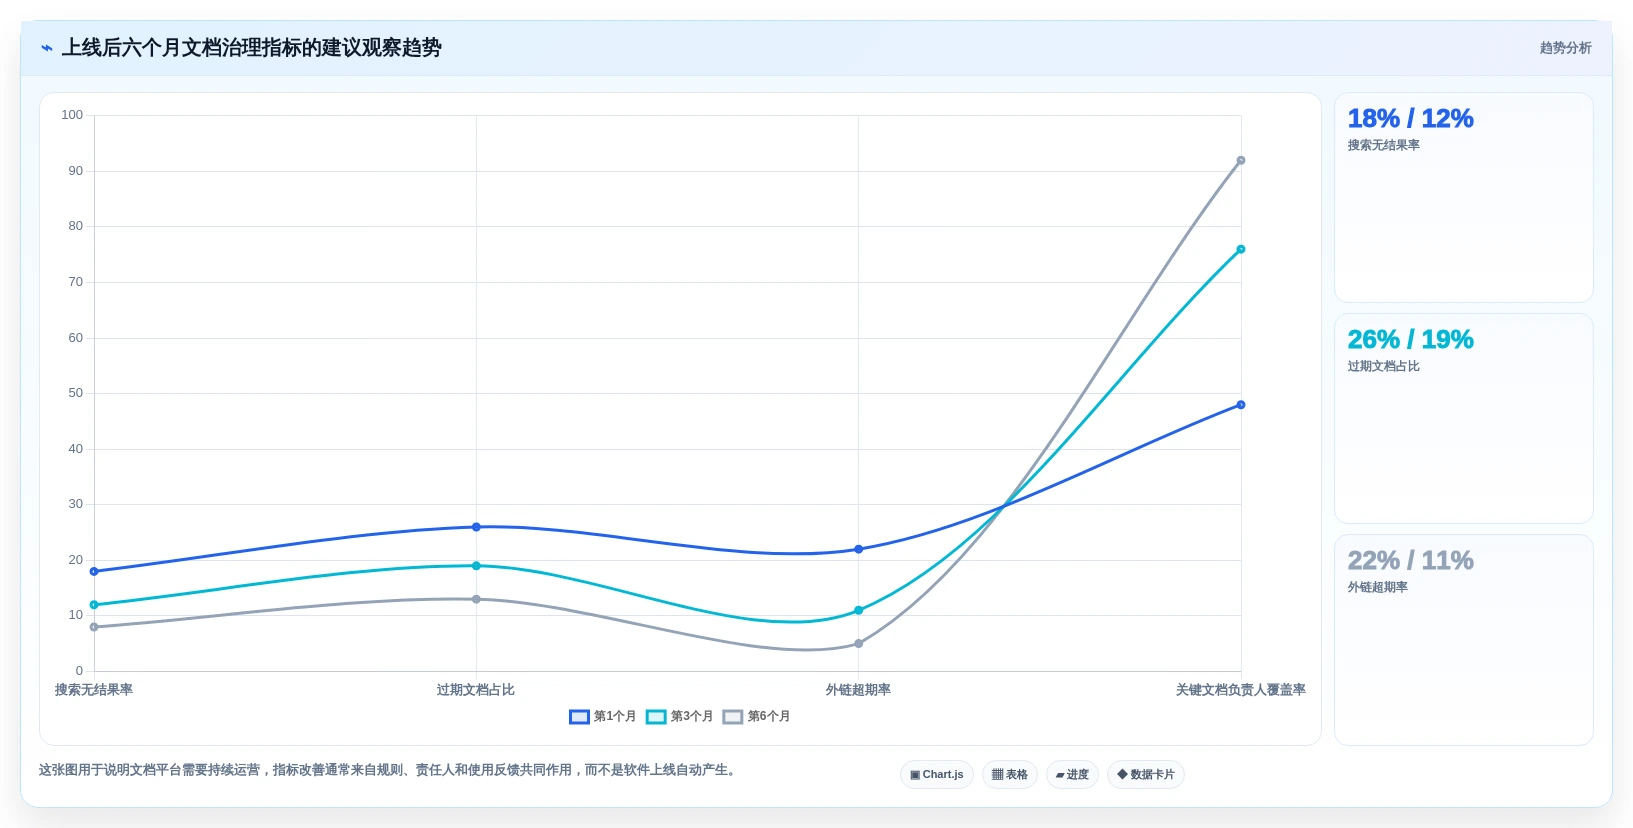Click 第6个月 point at 关键文档负责人覆盖率

[x=1241, y=161]
